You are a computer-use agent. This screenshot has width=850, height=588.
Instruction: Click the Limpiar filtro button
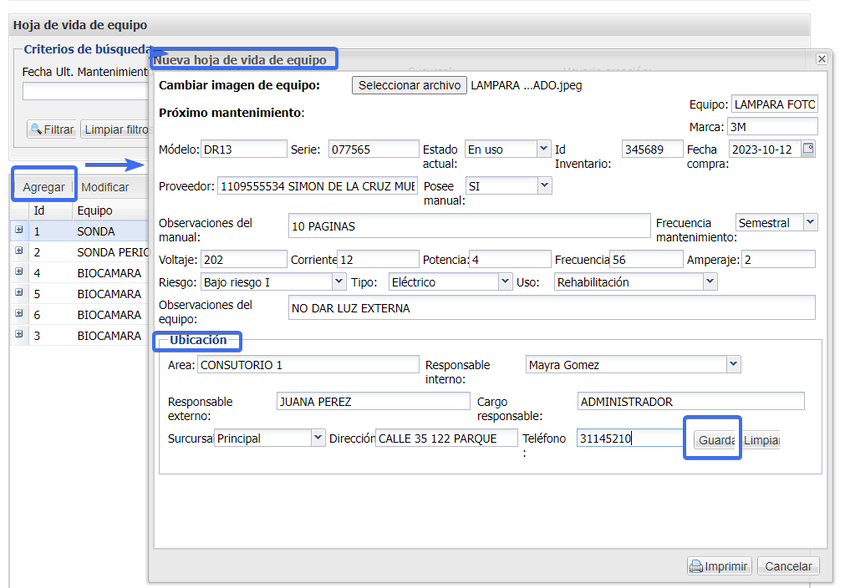115,130
